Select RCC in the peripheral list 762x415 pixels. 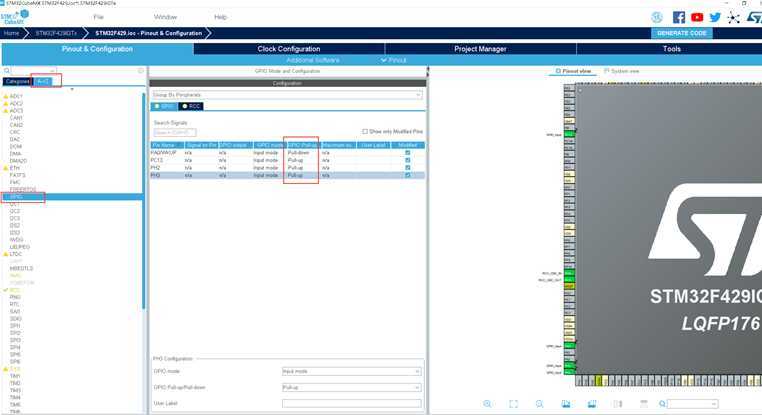point(15,290)
